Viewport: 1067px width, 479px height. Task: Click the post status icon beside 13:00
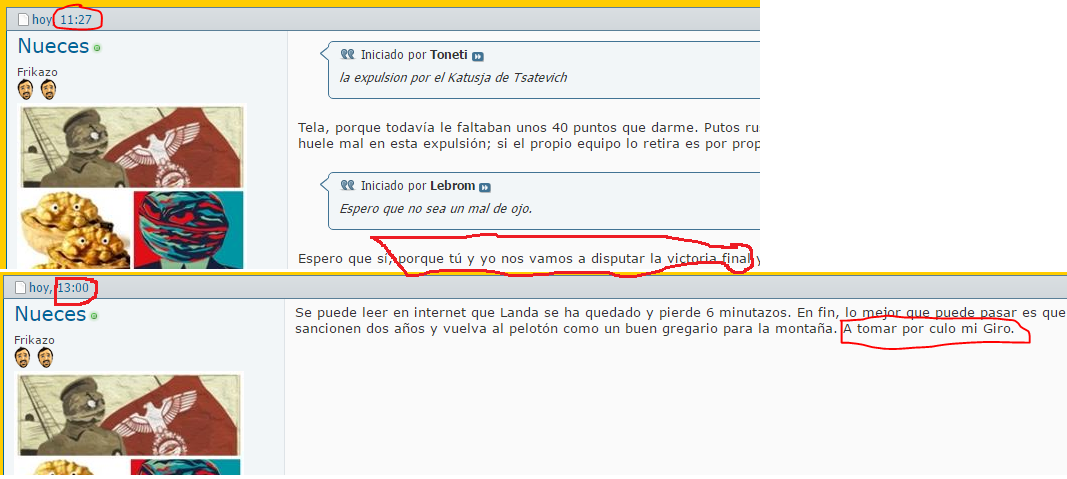click(21, 288)
